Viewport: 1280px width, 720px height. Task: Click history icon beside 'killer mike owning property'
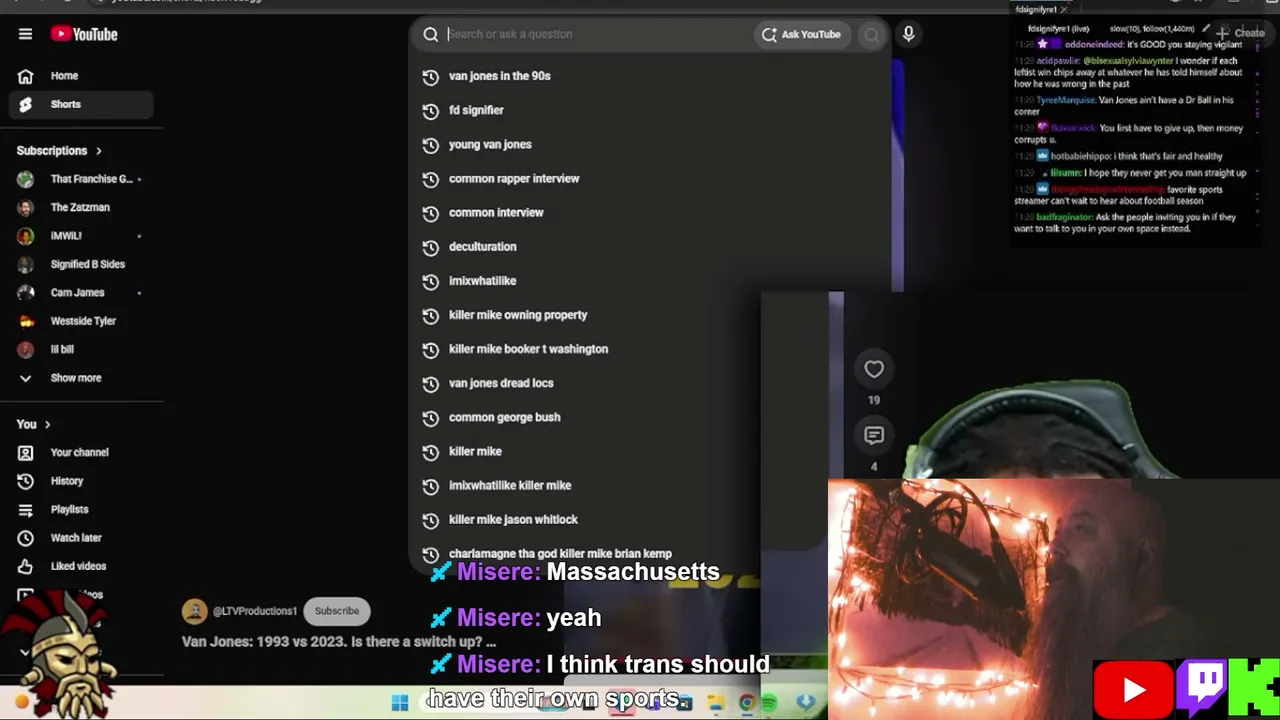[x=431, y=315]
